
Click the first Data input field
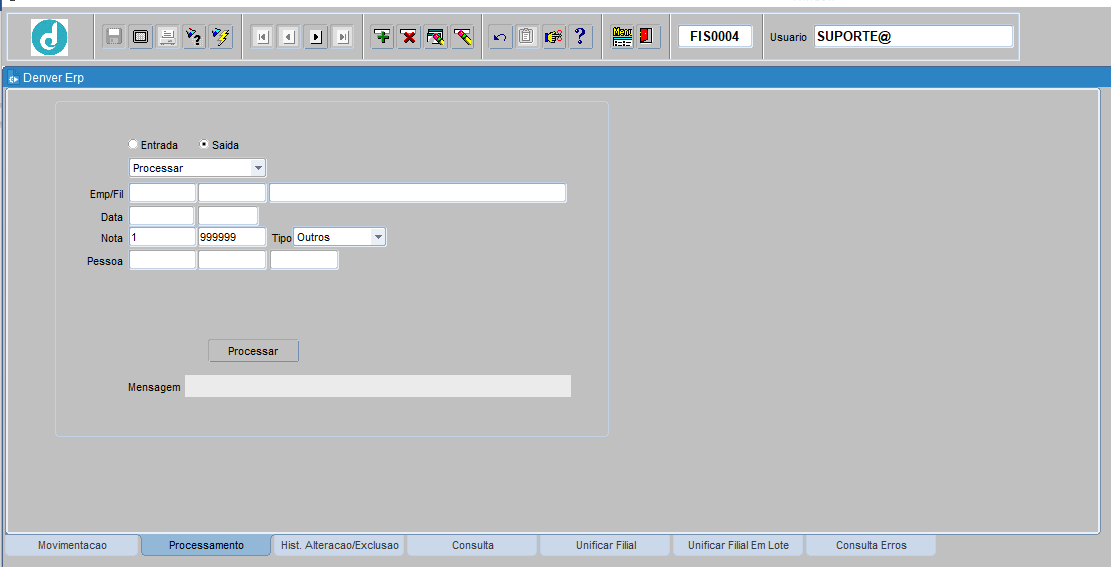click(x=161, y=216)
